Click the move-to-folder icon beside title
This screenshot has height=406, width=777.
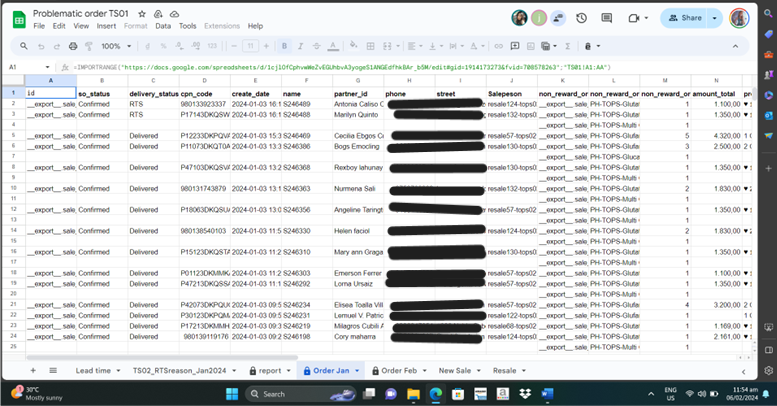click(x=158, y=14)
